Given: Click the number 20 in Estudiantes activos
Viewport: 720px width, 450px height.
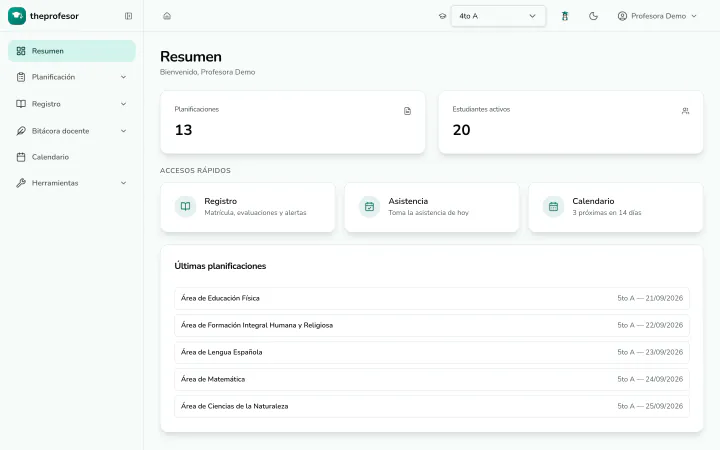Looking at the screenshot, I should [x=461, y=130].
